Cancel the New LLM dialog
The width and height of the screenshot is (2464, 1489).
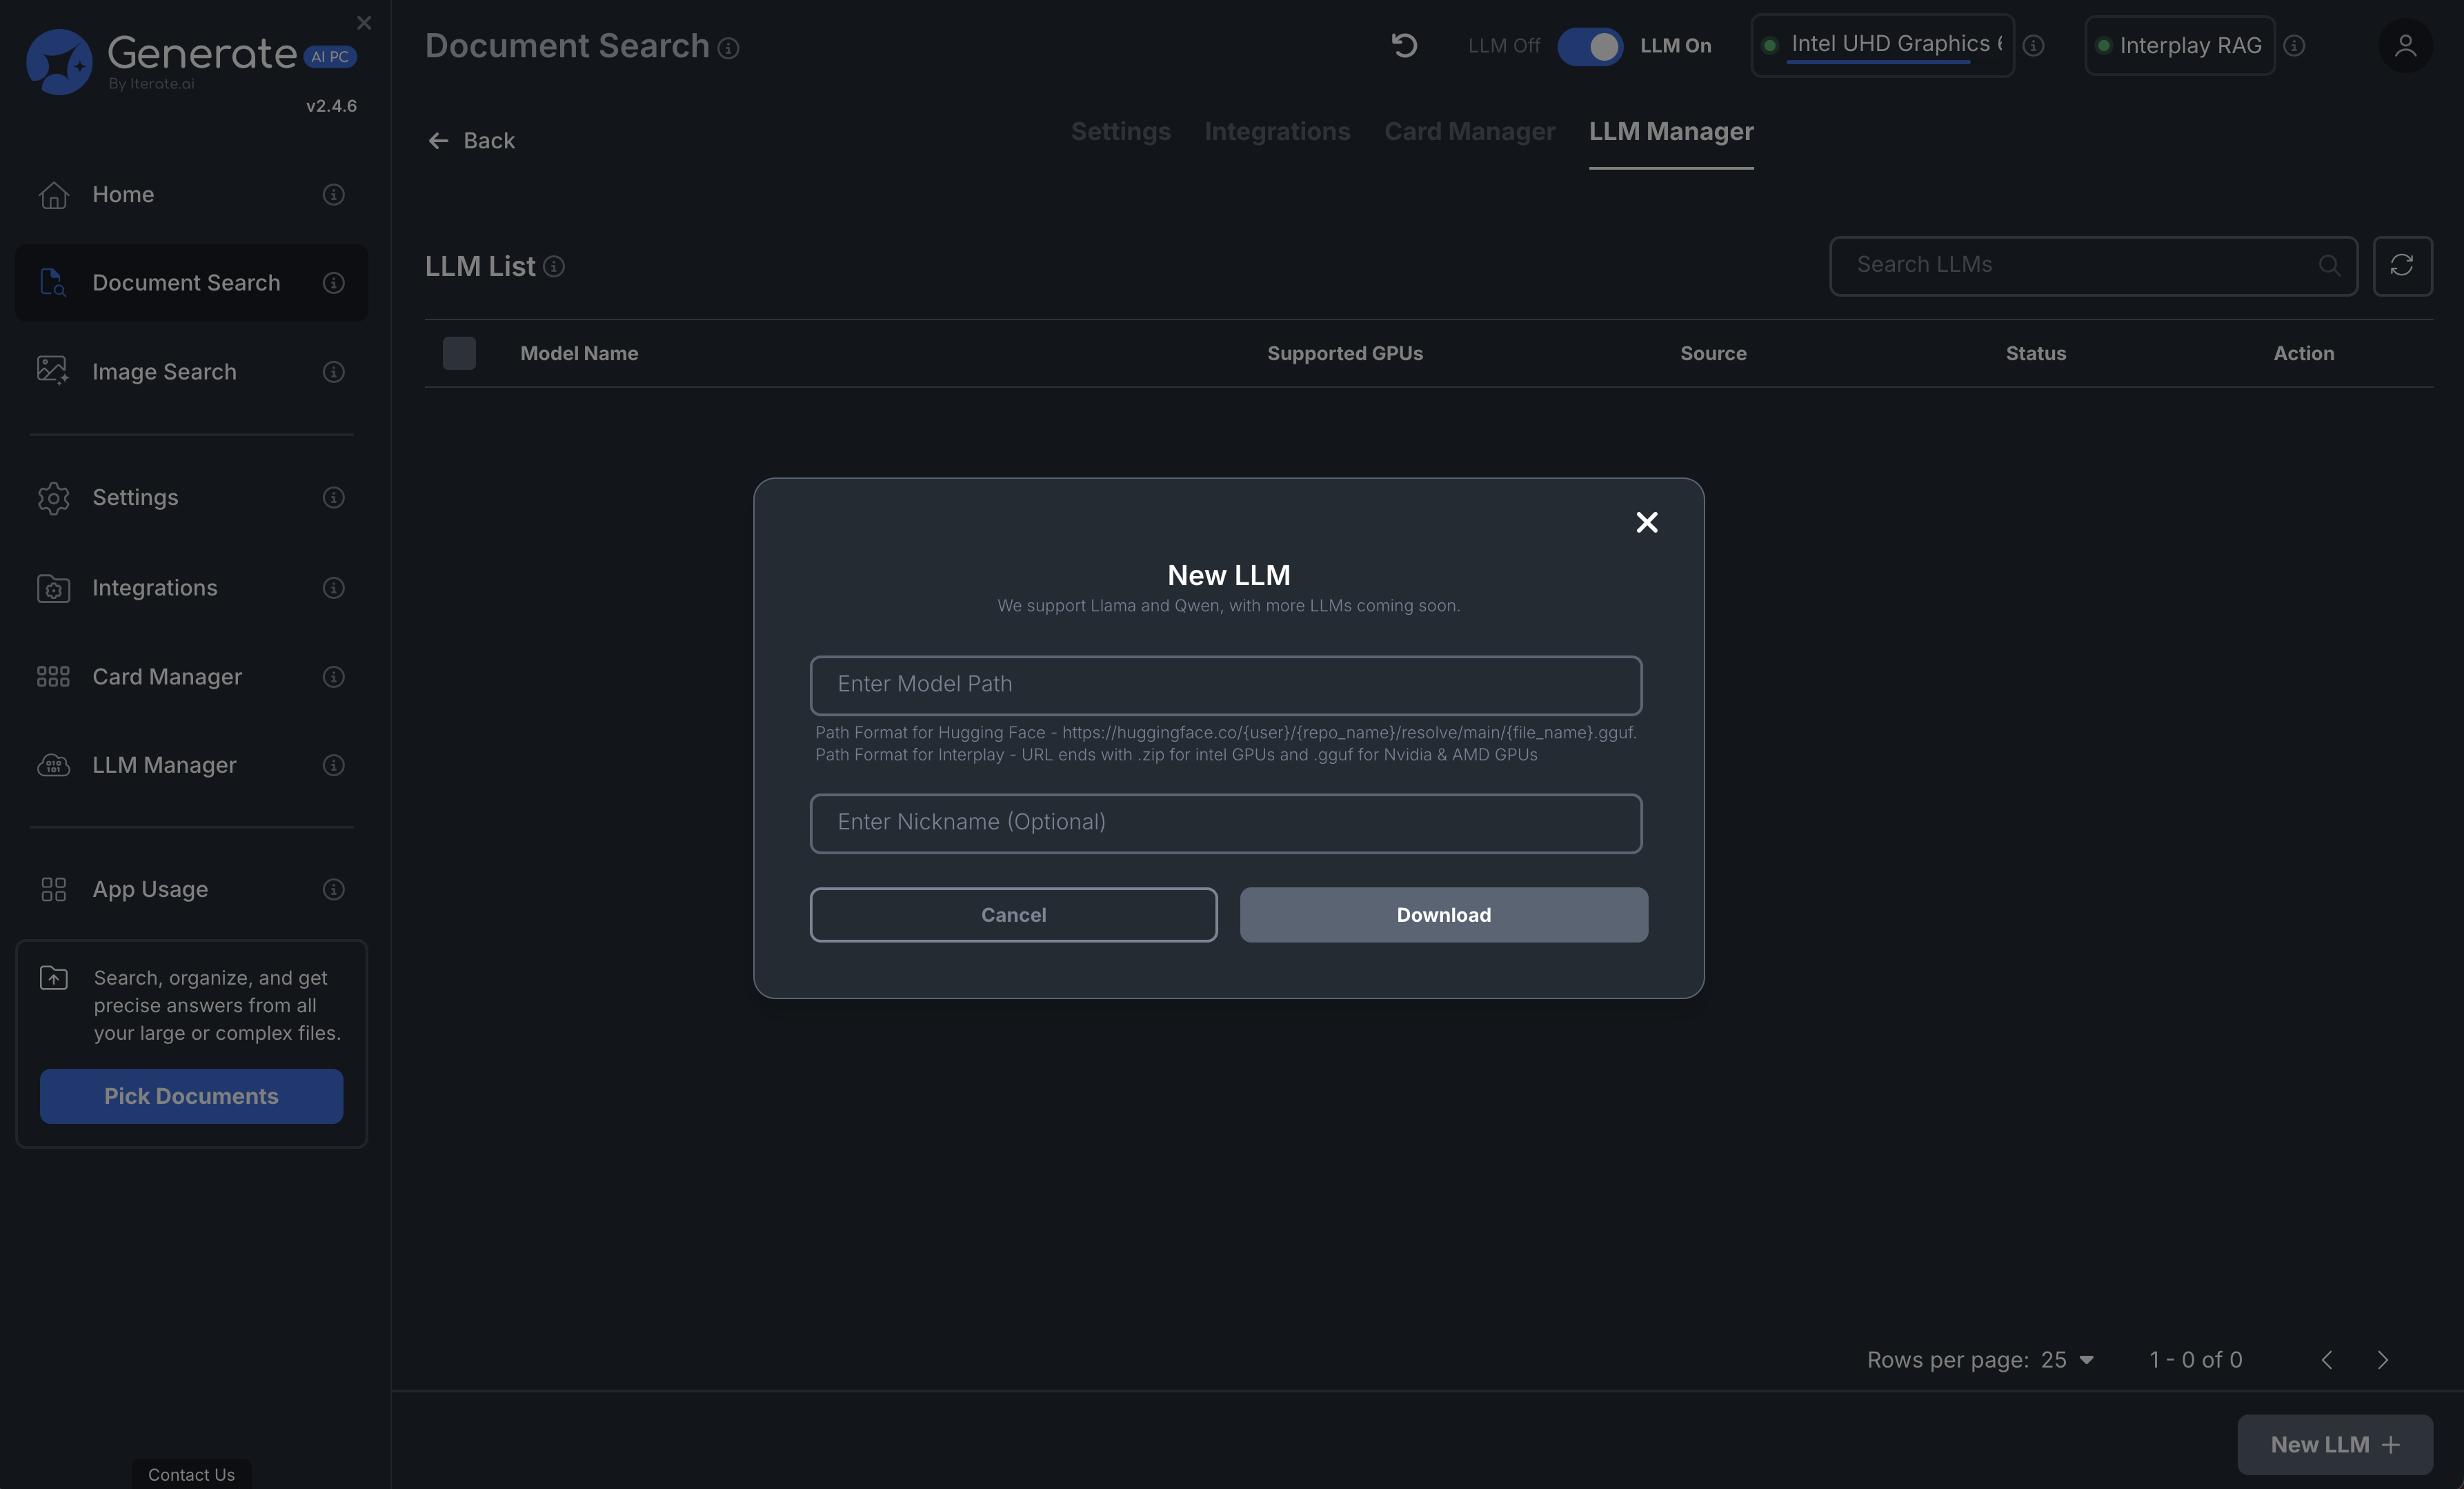pyautogui.click(x=1013, y=915)
